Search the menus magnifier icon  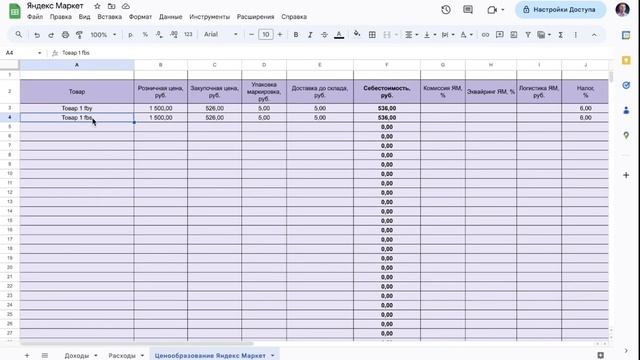[x=19, y=35]
